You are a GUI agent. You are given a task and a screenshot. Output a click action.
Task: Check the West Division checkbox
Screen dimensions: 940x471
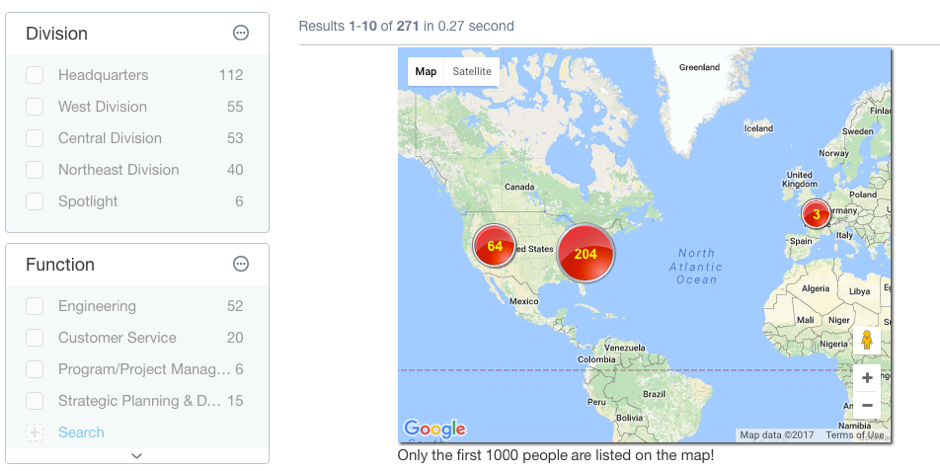34,107
